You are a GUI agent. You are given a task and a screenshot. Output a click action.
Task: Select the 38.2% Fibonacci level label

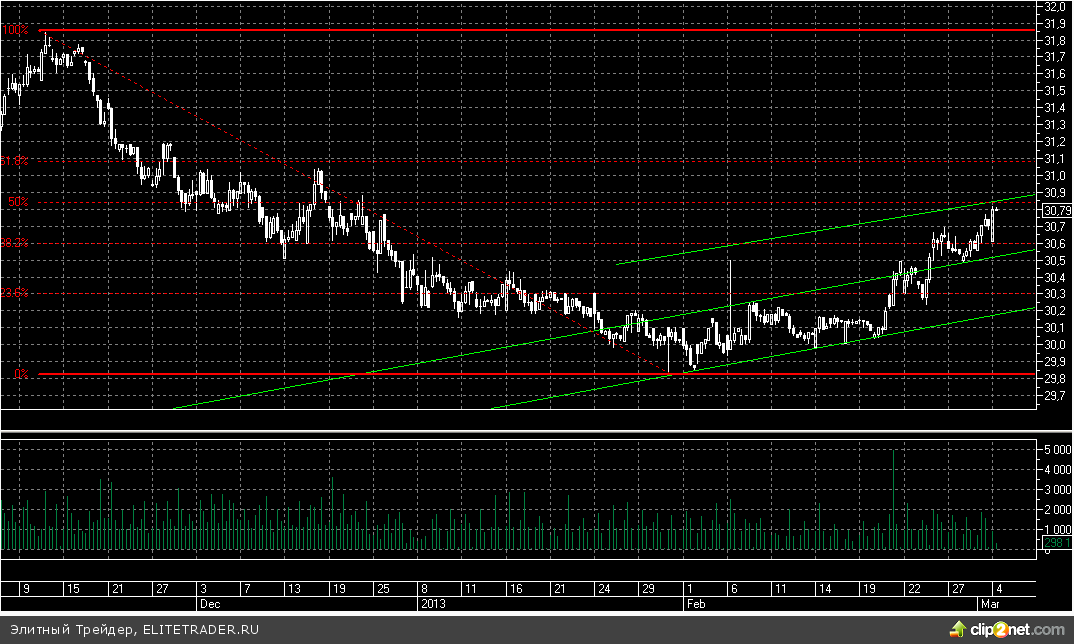click(14, 243)
